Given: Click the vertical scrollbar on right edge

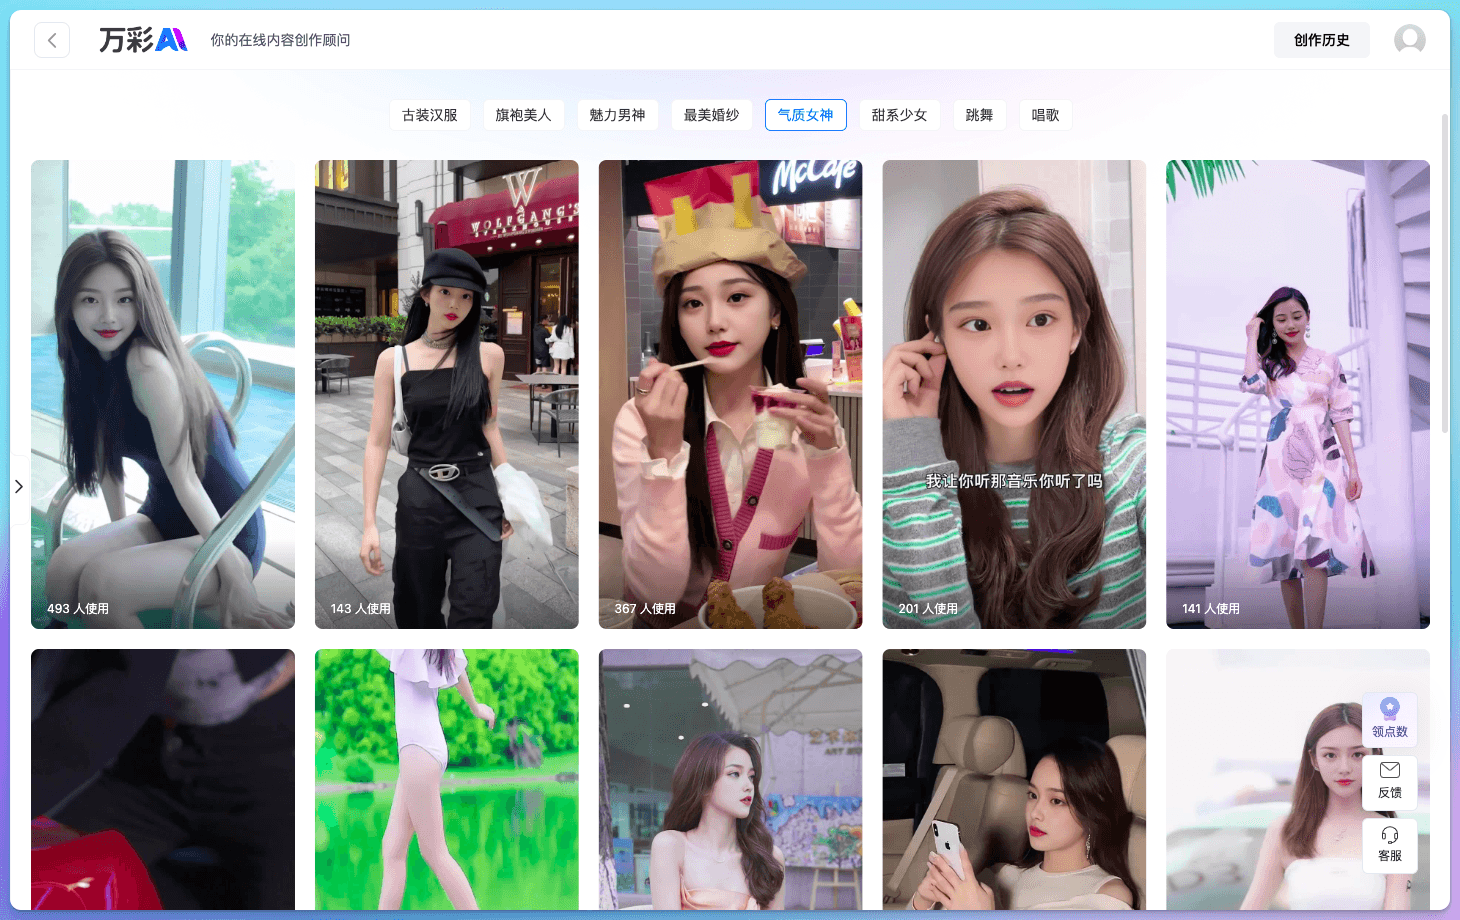Looking at the screenshot, I should 1445,273.
